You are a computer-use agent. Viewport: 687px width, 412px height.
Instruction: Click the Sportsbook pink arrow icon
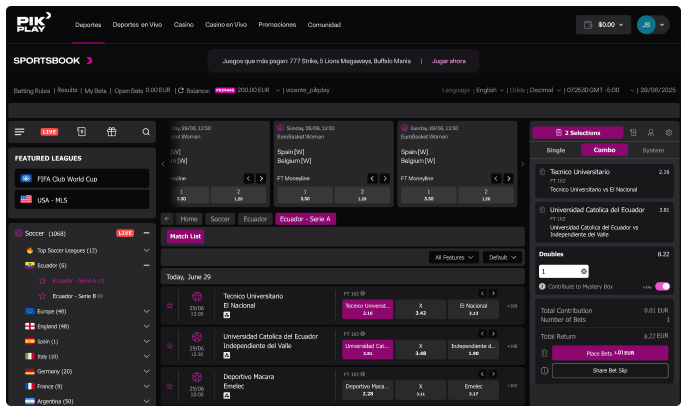point(89,60)
